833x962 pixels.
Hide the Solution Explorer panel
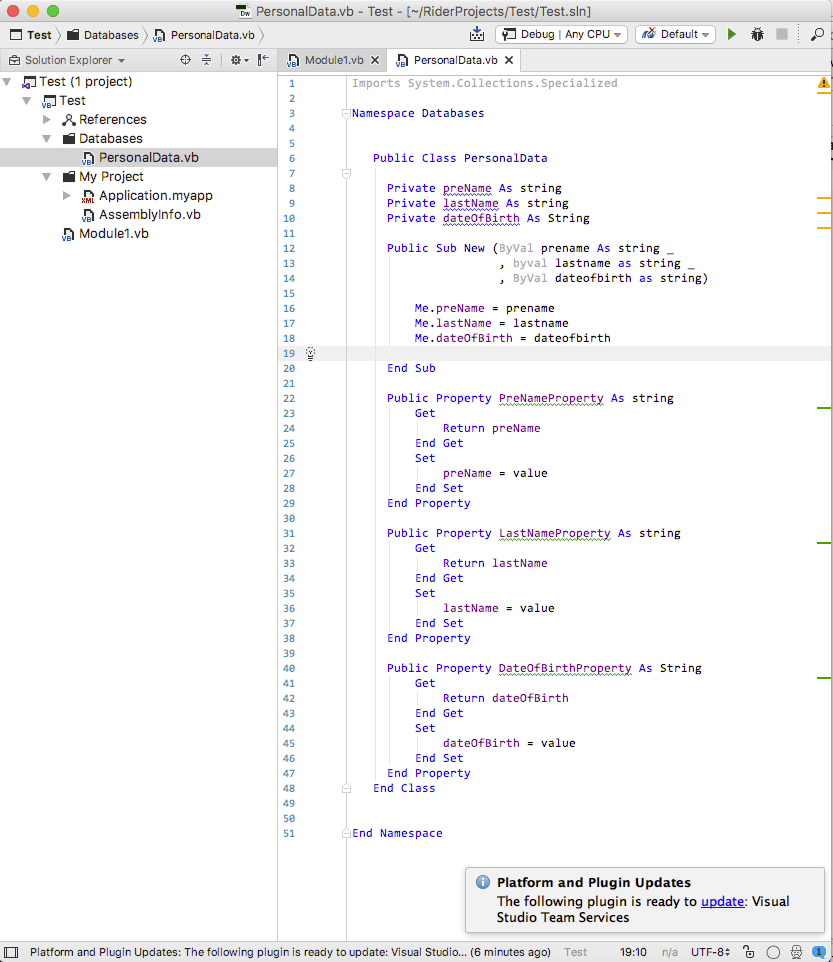(263, 60)
